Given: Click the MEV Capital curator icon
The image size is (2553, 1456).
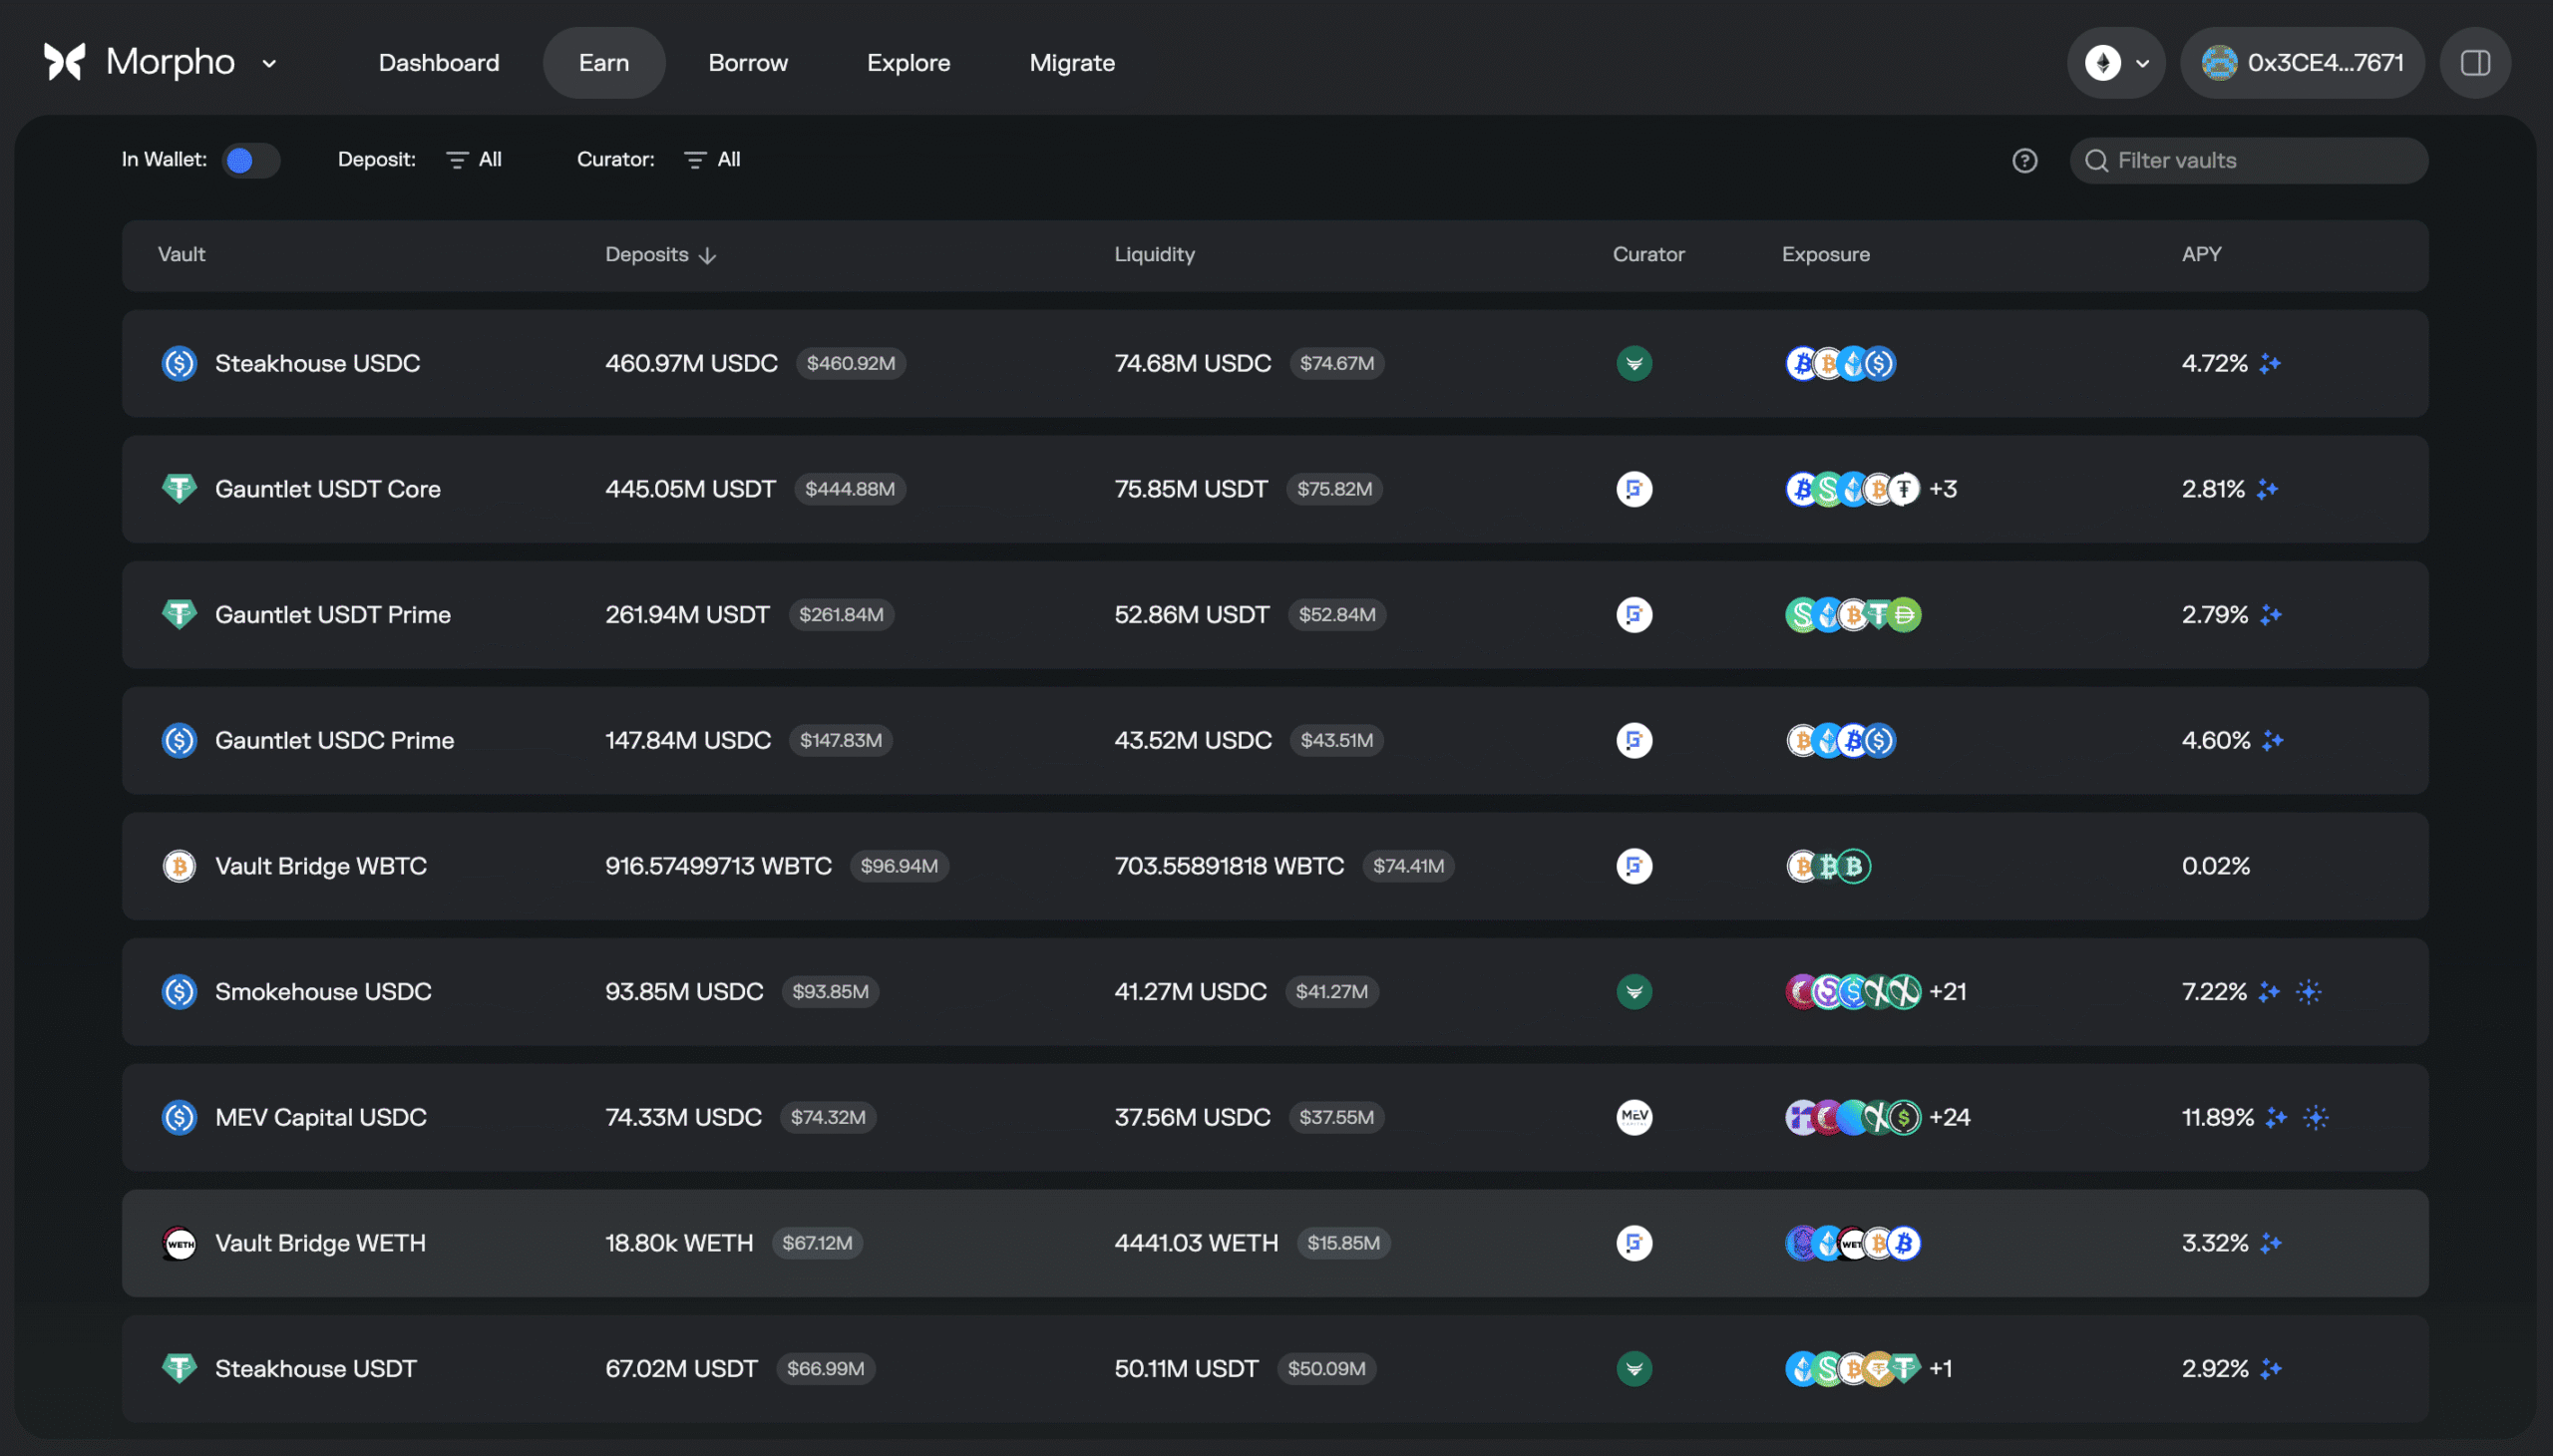Looking at the screenshot, I should point(1634,1117).
